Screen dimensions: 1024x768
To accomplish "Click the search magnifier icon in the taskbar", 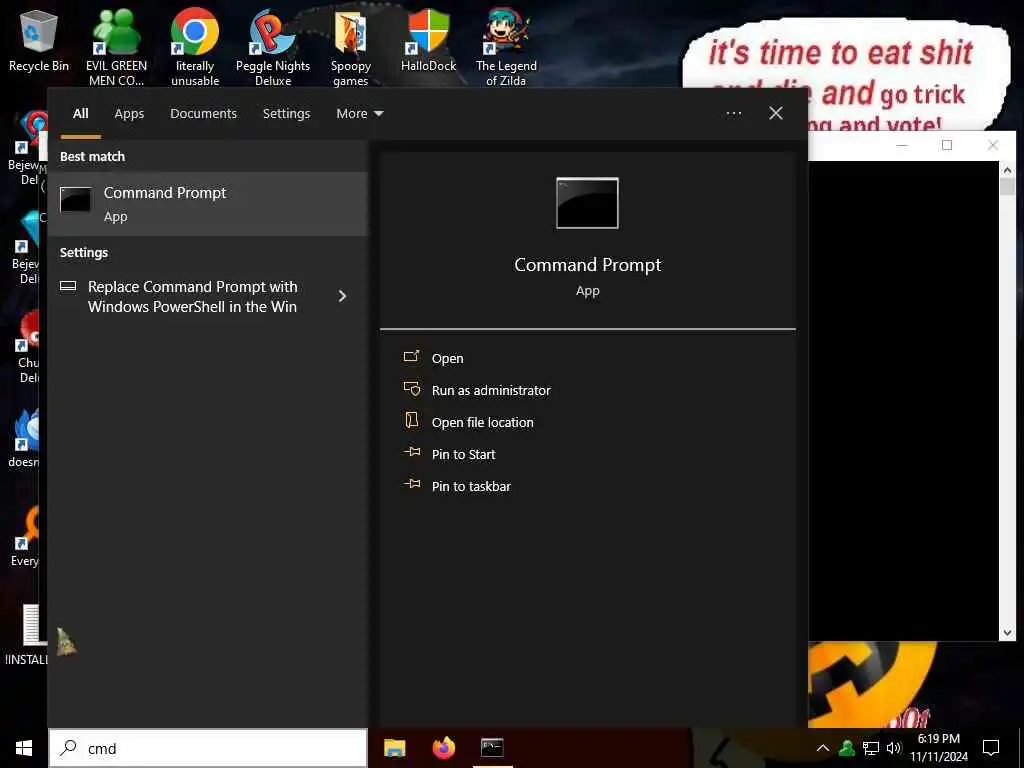I will coord(68,748).
